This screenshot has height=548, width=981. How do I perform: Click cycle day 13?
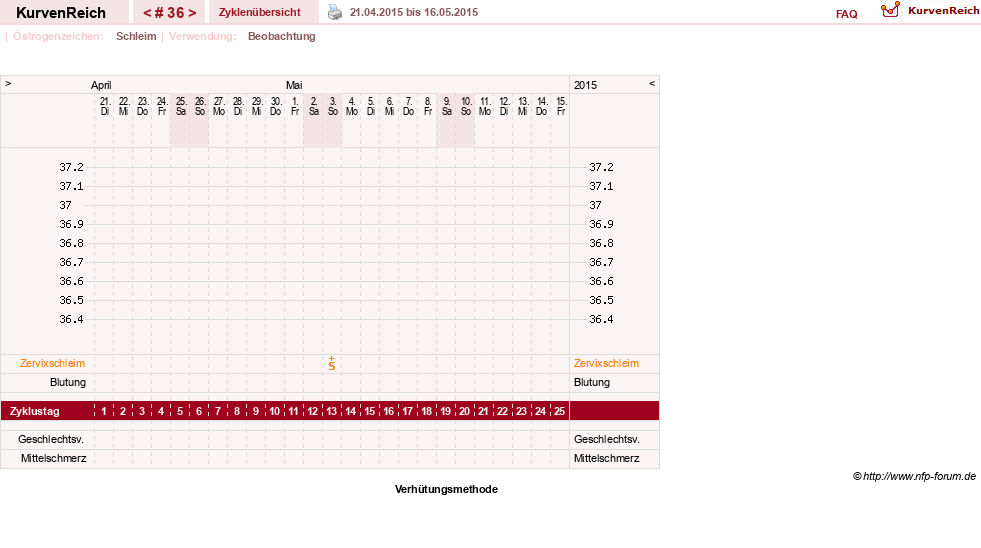pyautogui.click(x=332, y=411)
